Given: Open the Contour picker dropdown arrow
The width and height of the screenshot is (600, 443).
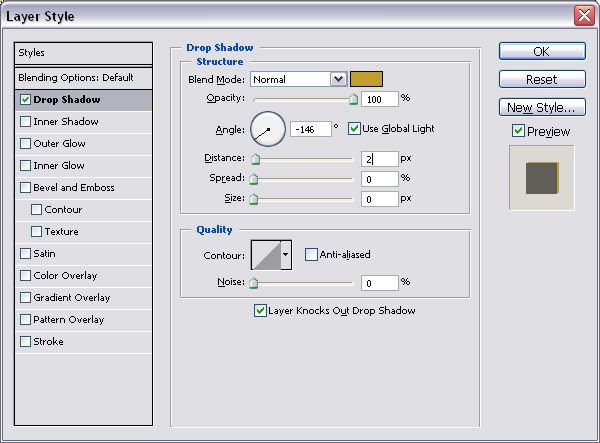Looking at the screenshot, I should (285, 255).
